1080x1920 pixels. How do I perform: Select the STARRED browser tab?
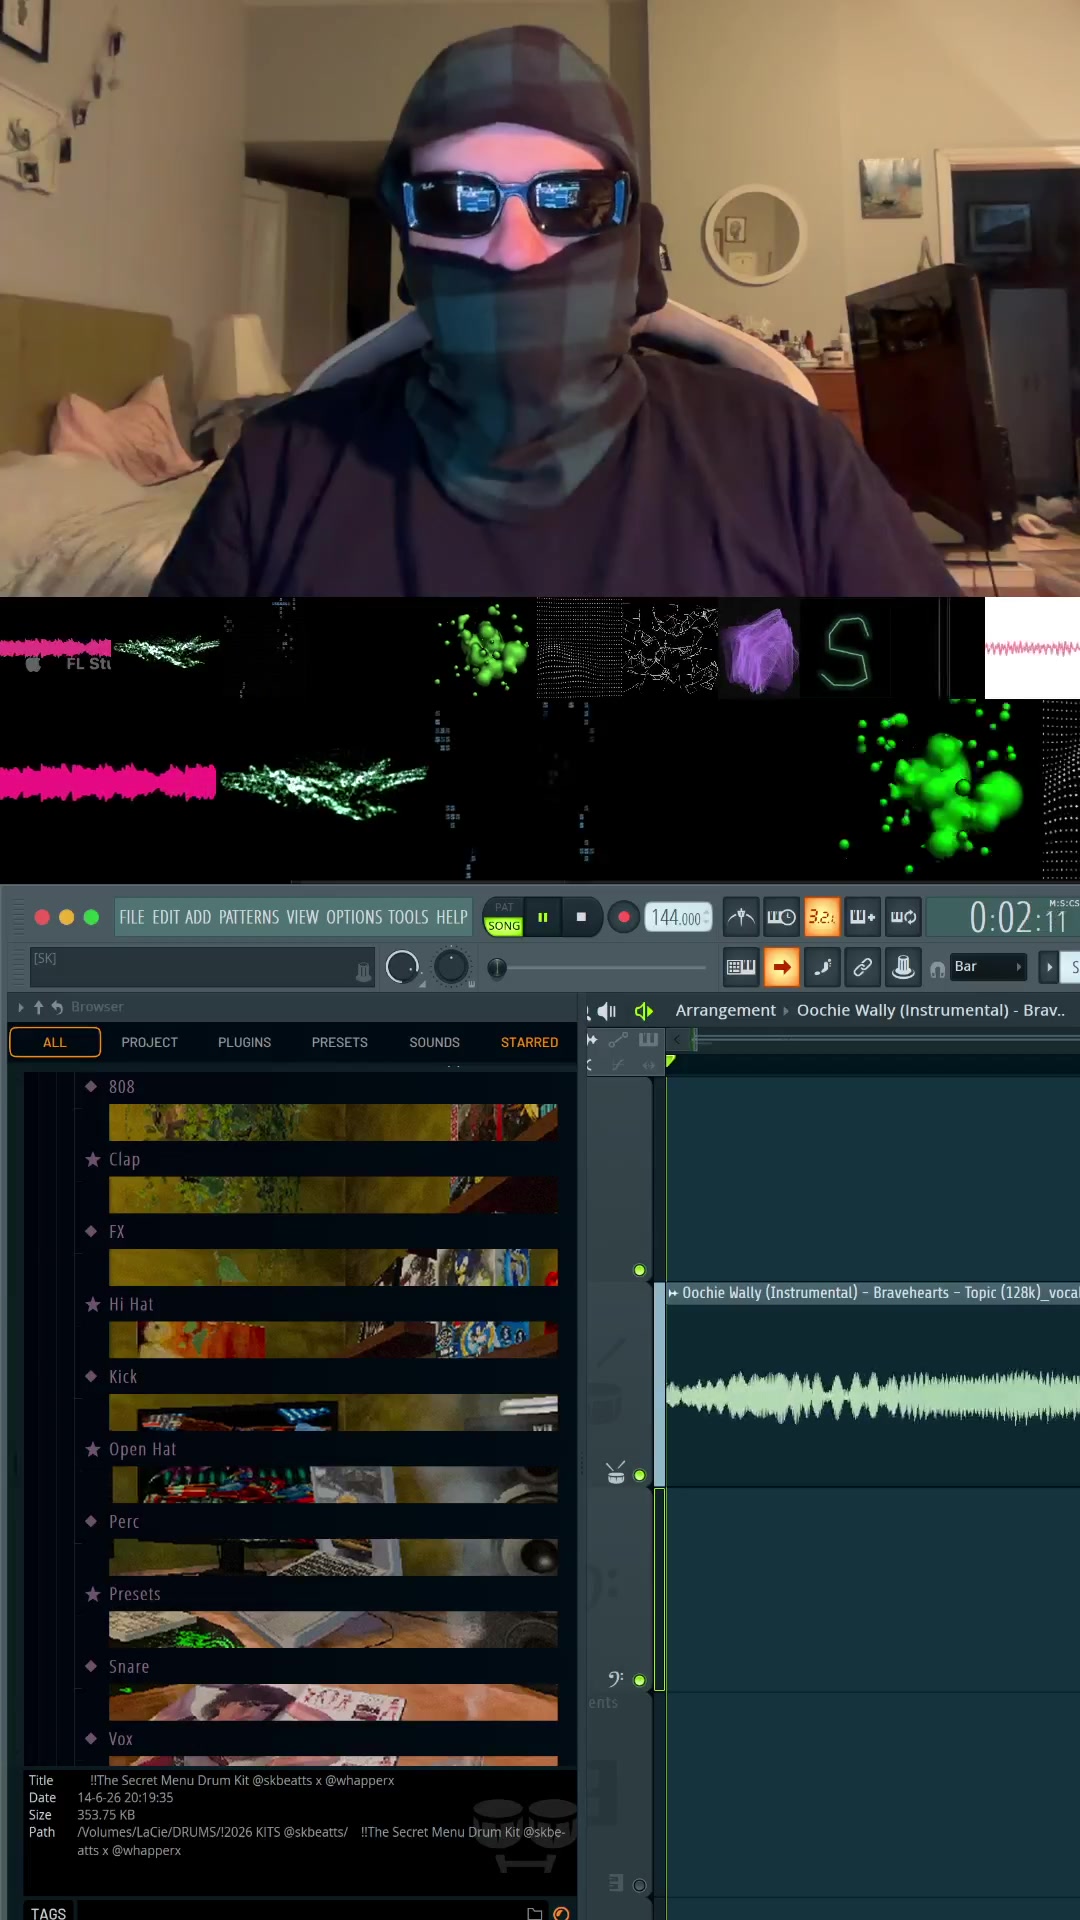[x=530, y=1042]
